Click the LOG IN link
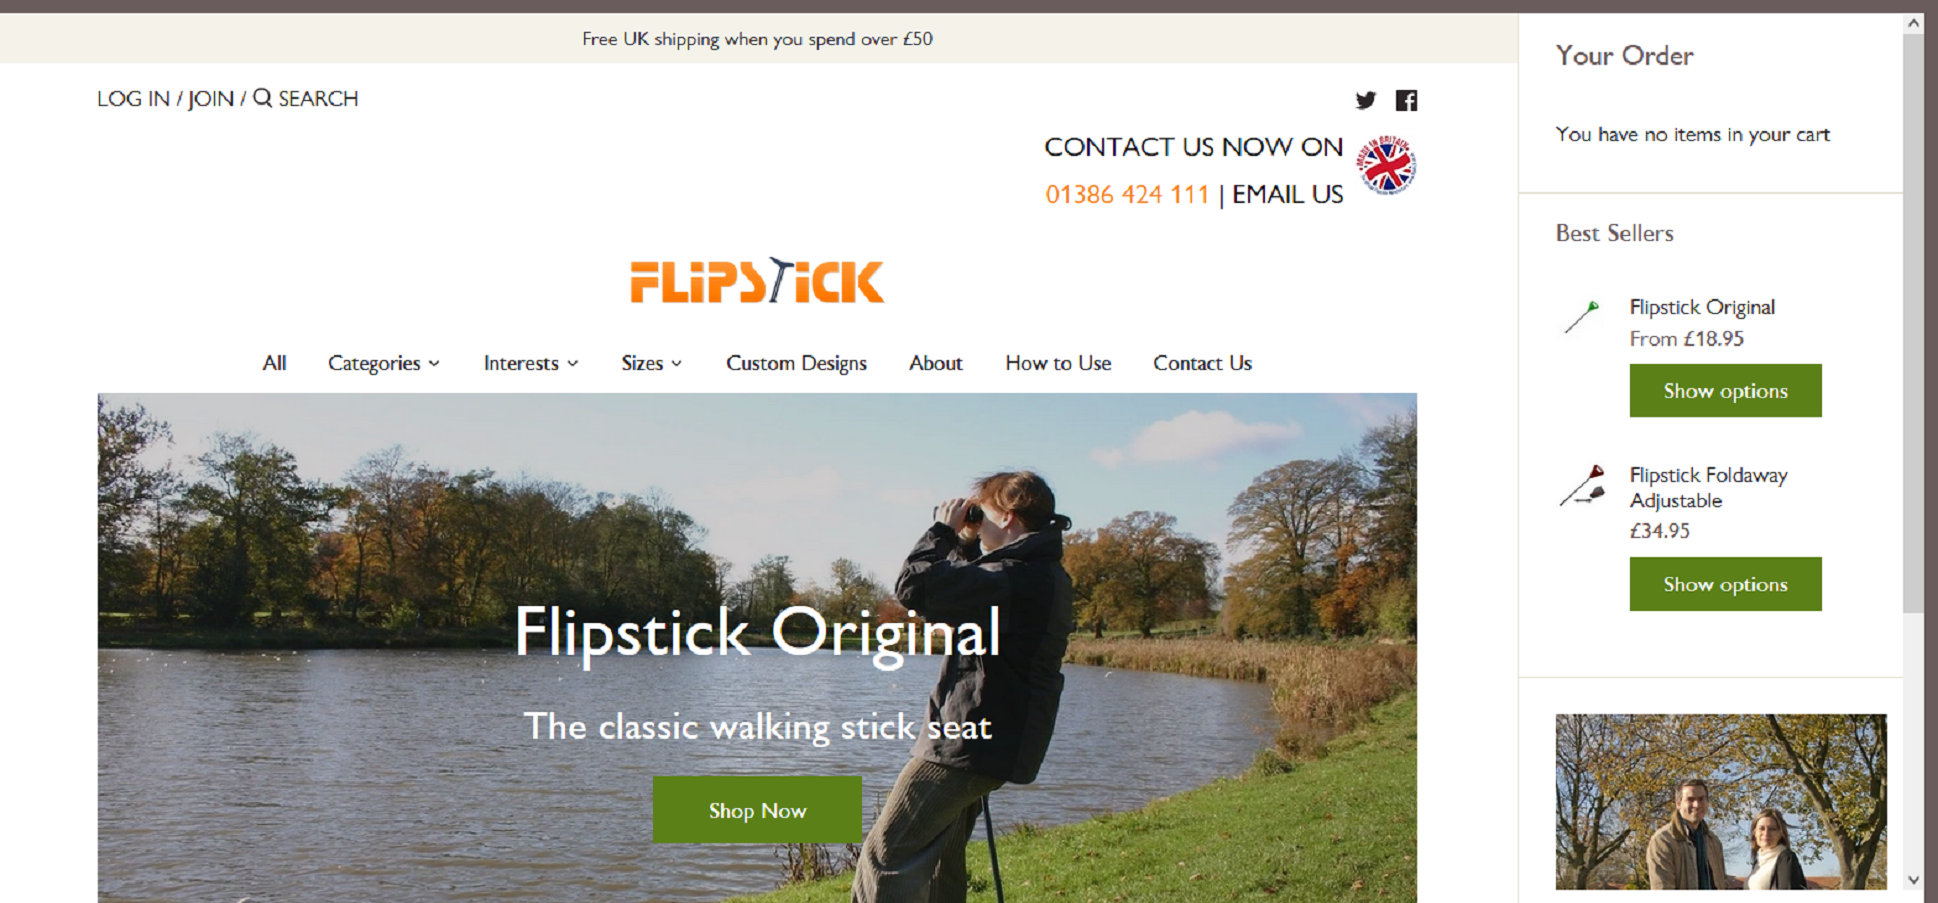 pos(133,98)
